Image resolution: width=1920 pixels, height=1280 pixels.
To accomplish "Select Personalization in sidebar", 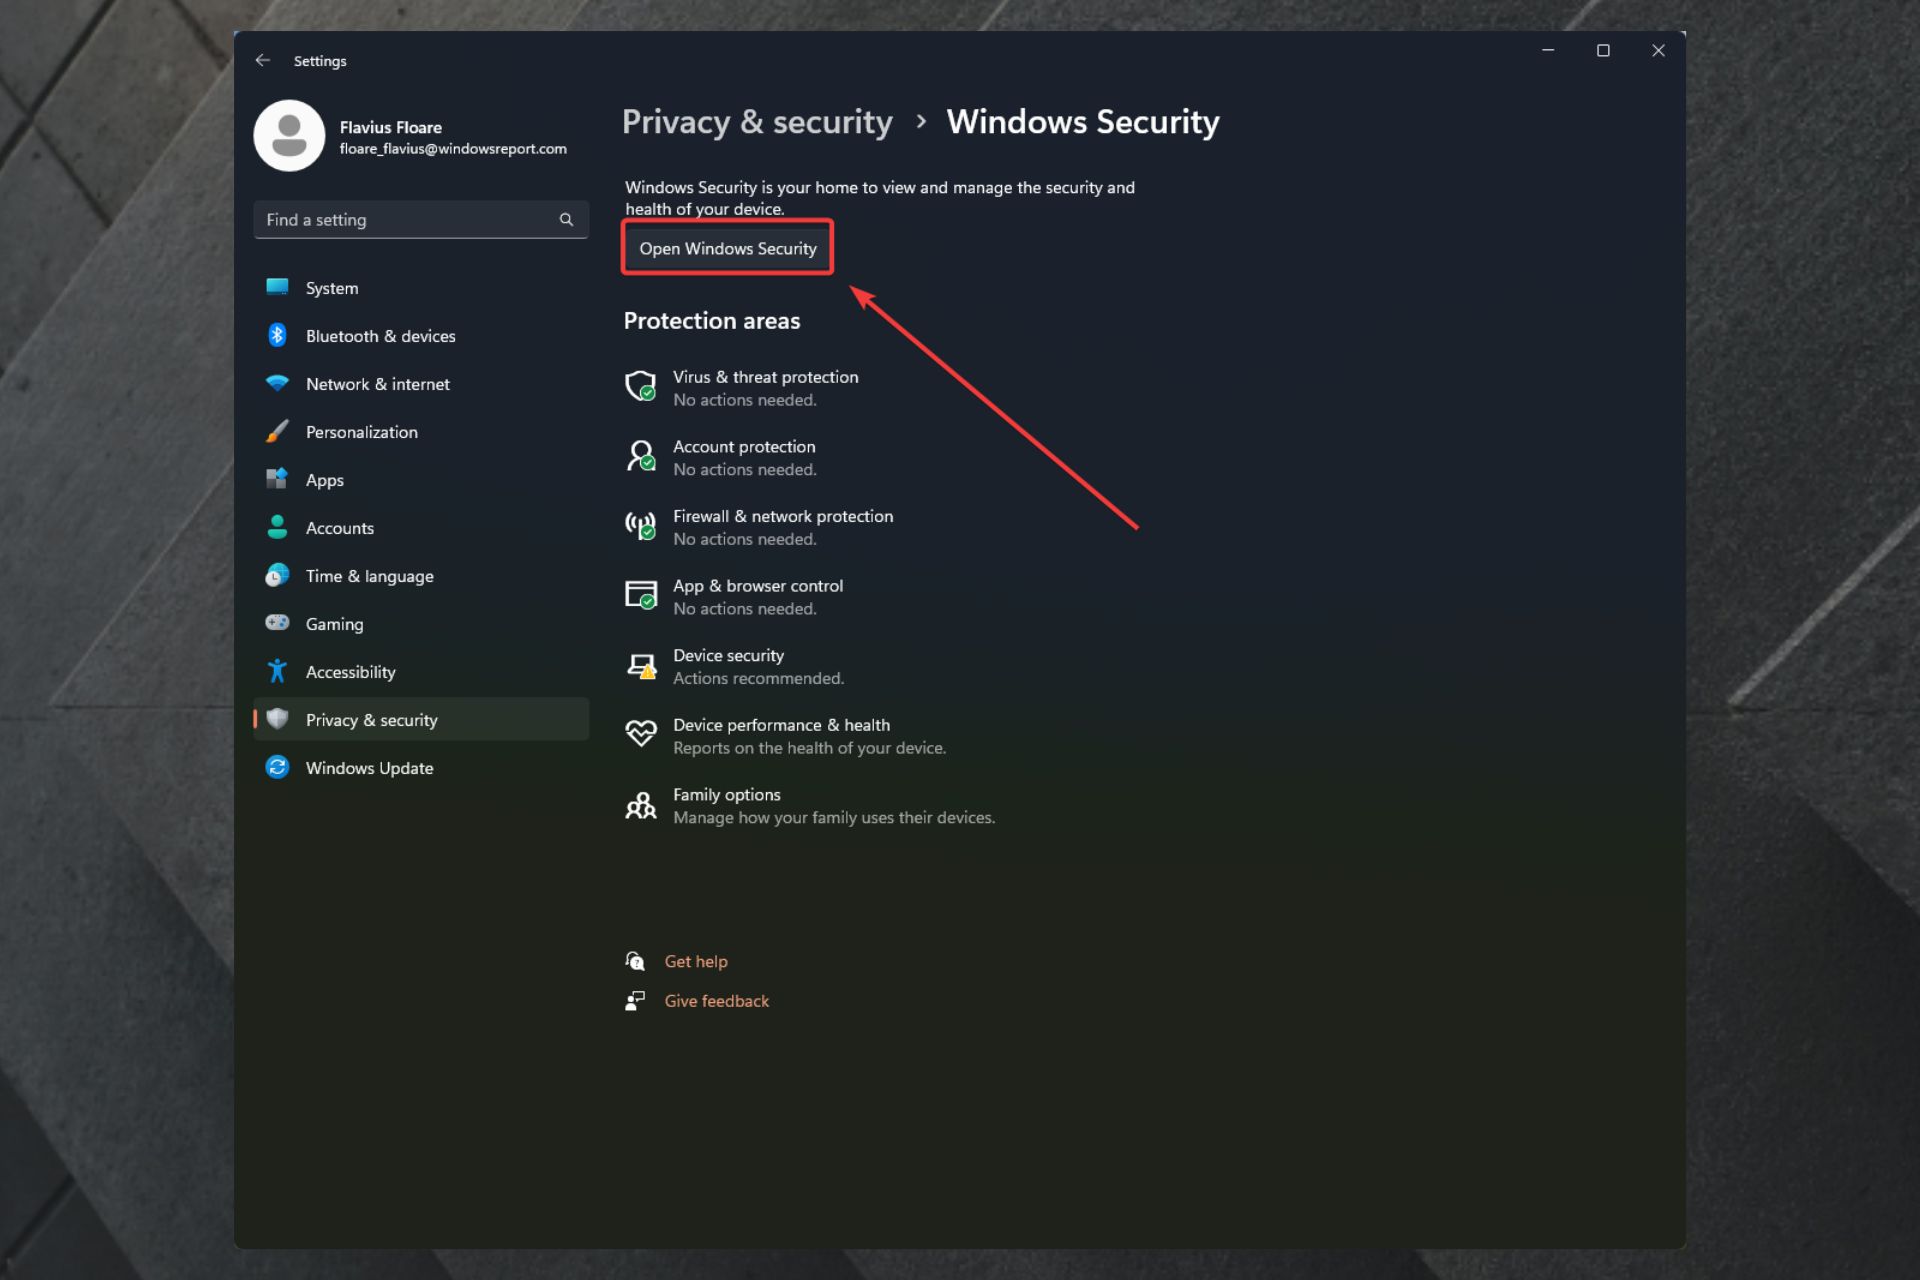I will pyautogui.click(x=361, y=432).
